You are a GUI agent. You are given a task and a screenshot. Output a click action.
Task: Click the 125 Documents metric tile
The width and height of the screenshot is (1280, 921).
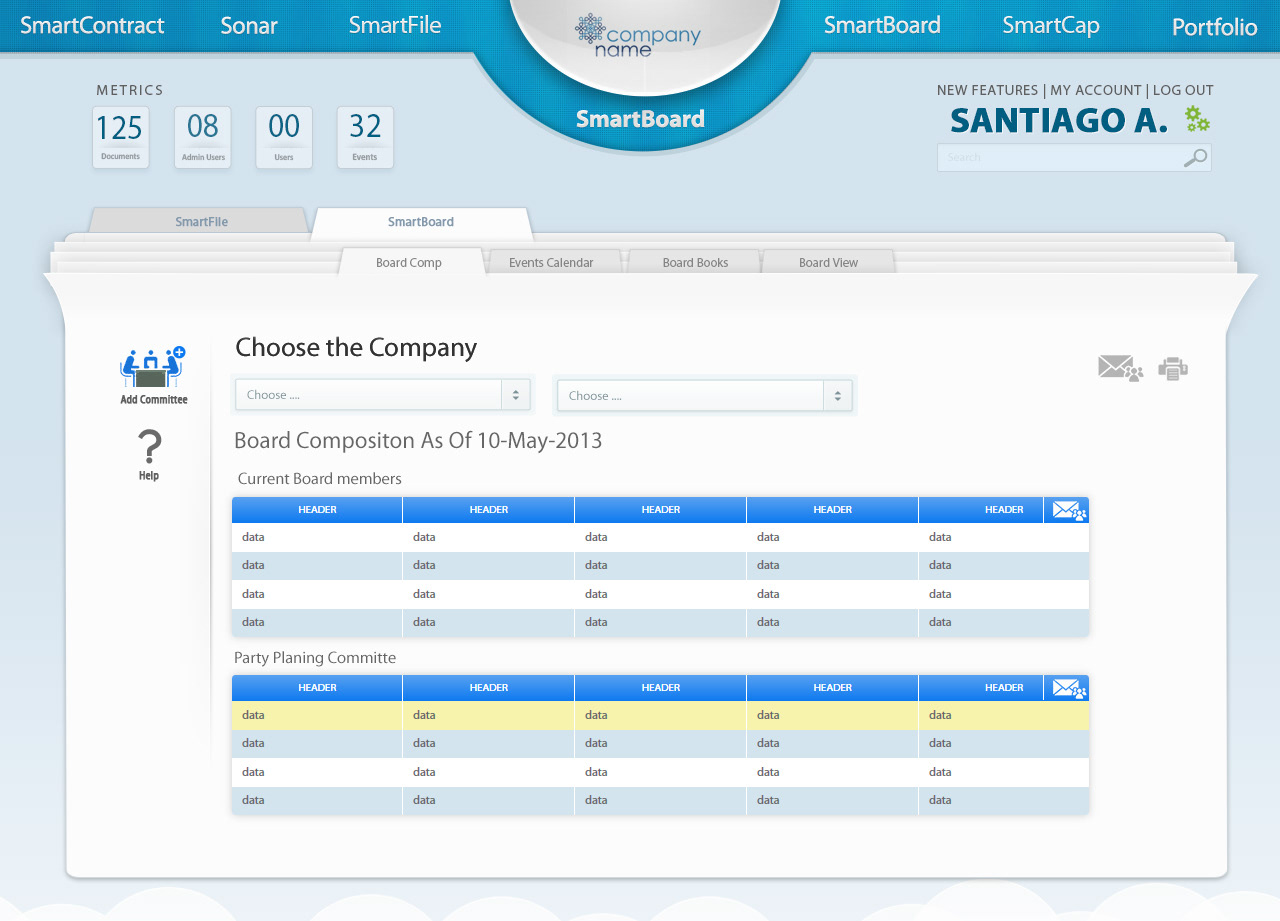pos(121,137)
